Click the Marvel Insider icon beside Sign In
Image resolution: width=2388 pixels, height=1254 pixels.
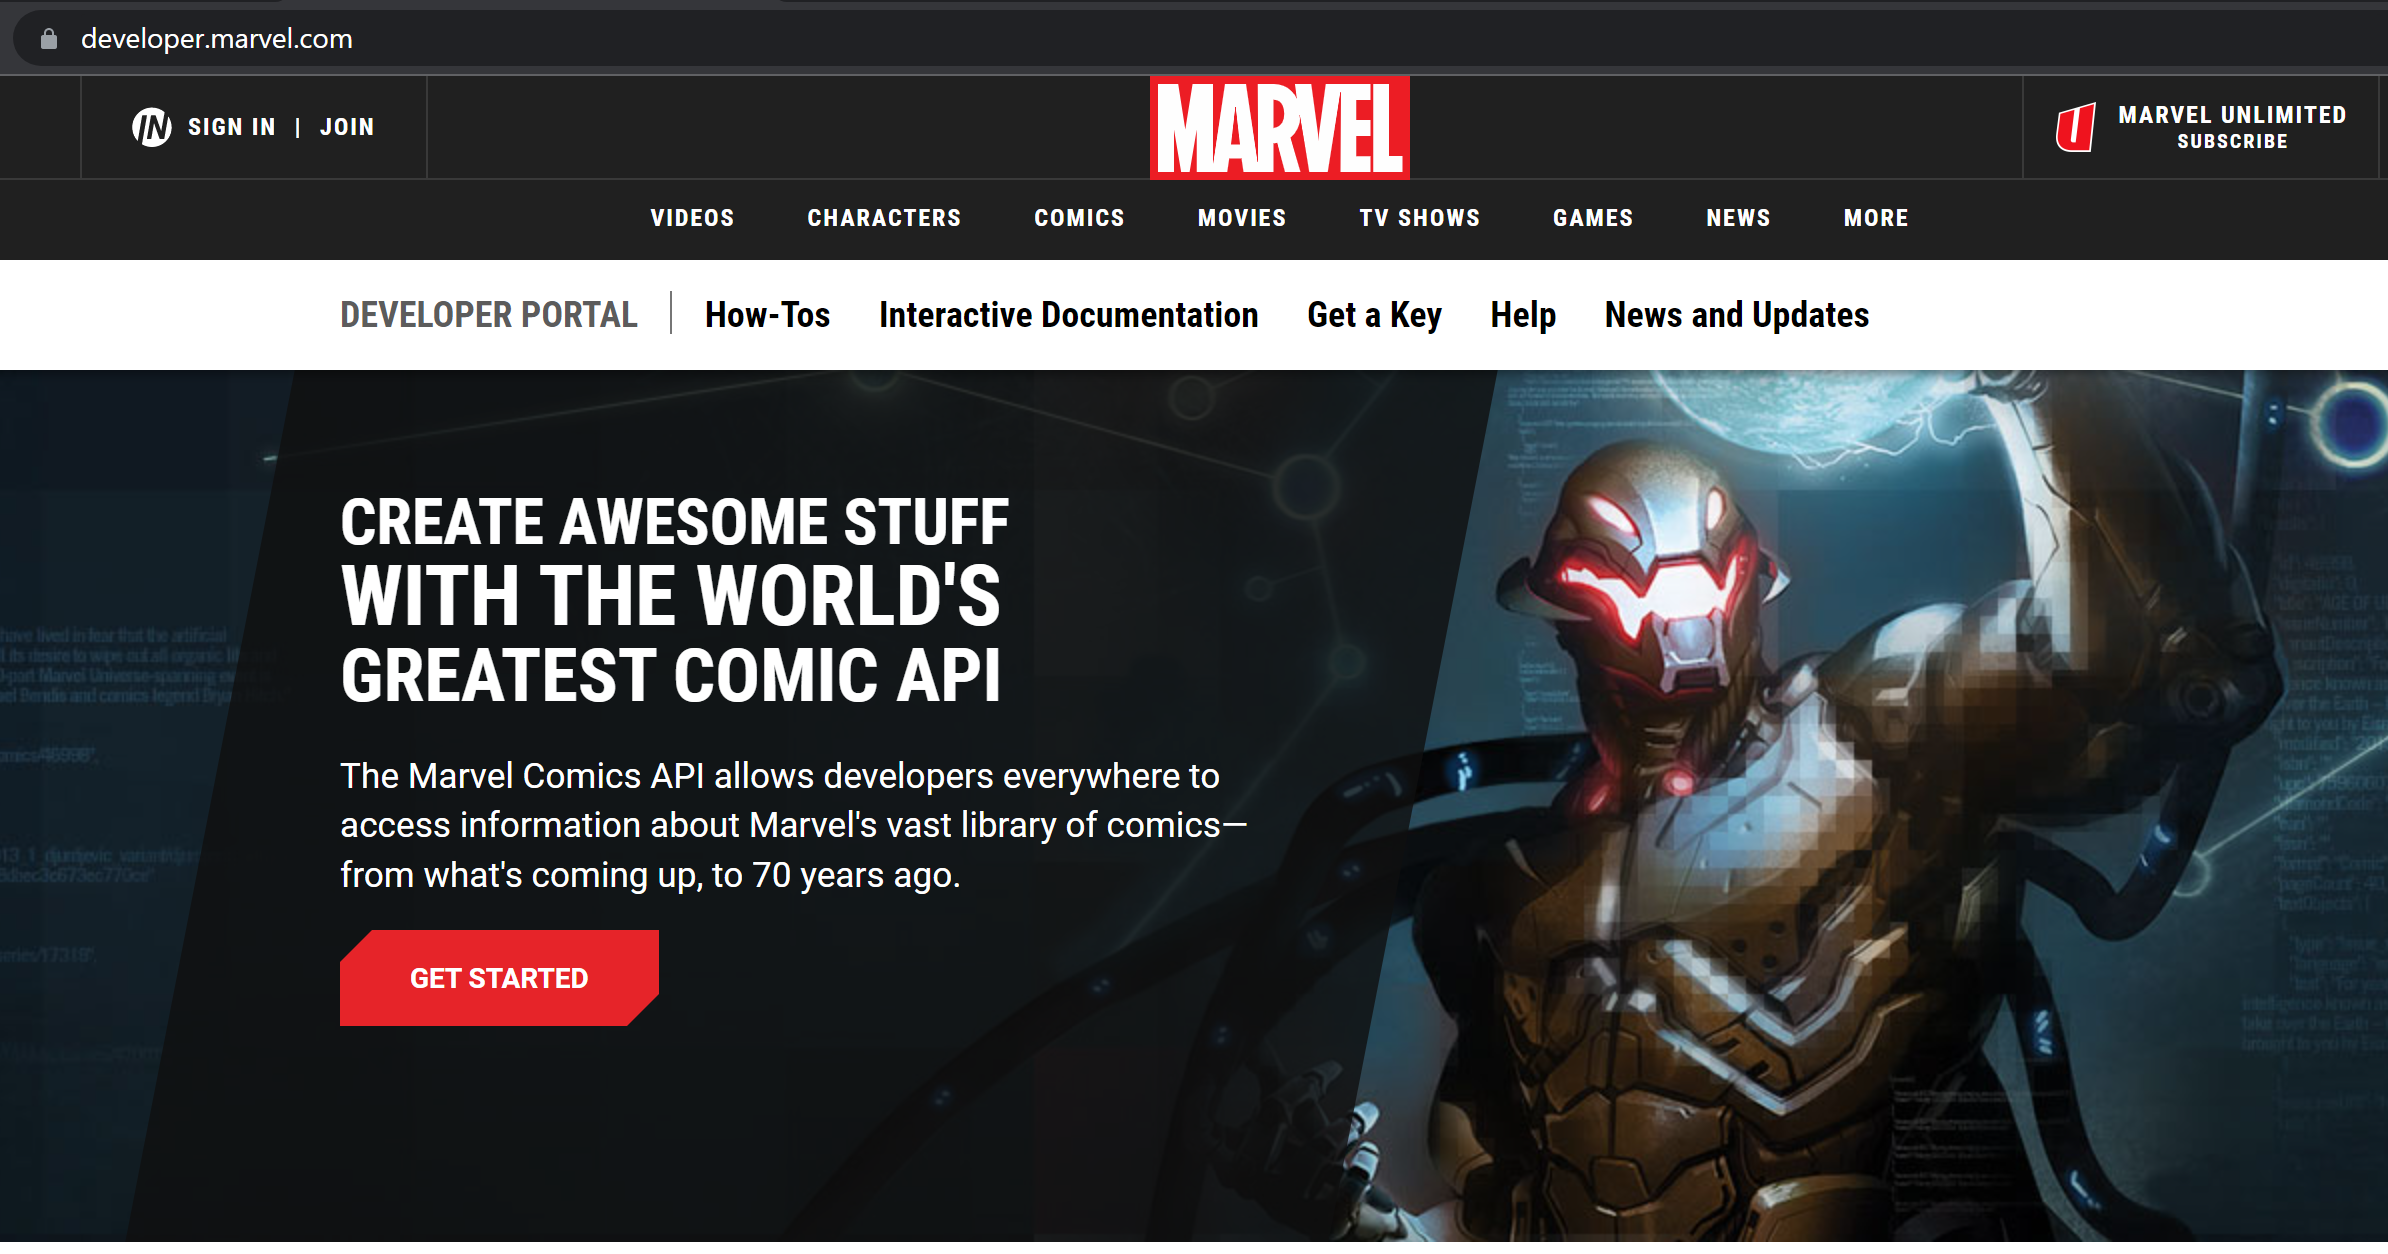pos(152,127)
